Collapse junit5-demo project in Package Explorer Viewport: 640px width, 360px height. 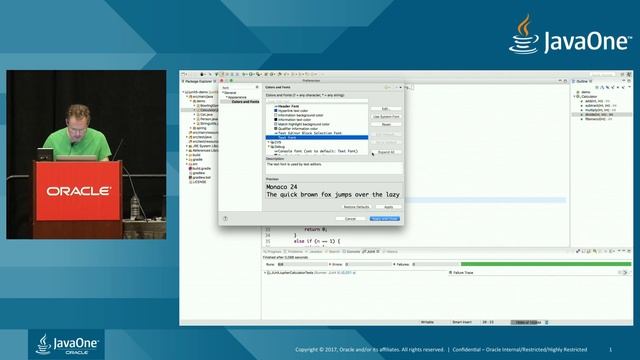click(183, 92)
